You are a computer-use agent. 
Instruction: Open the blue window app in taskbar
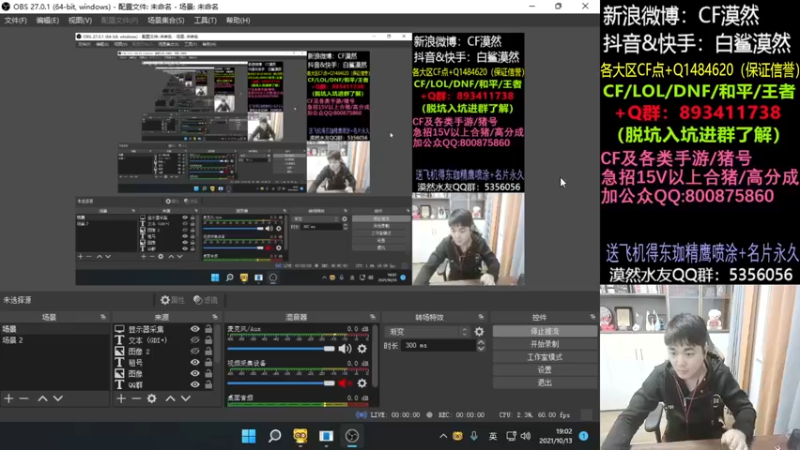click(326, 436)
